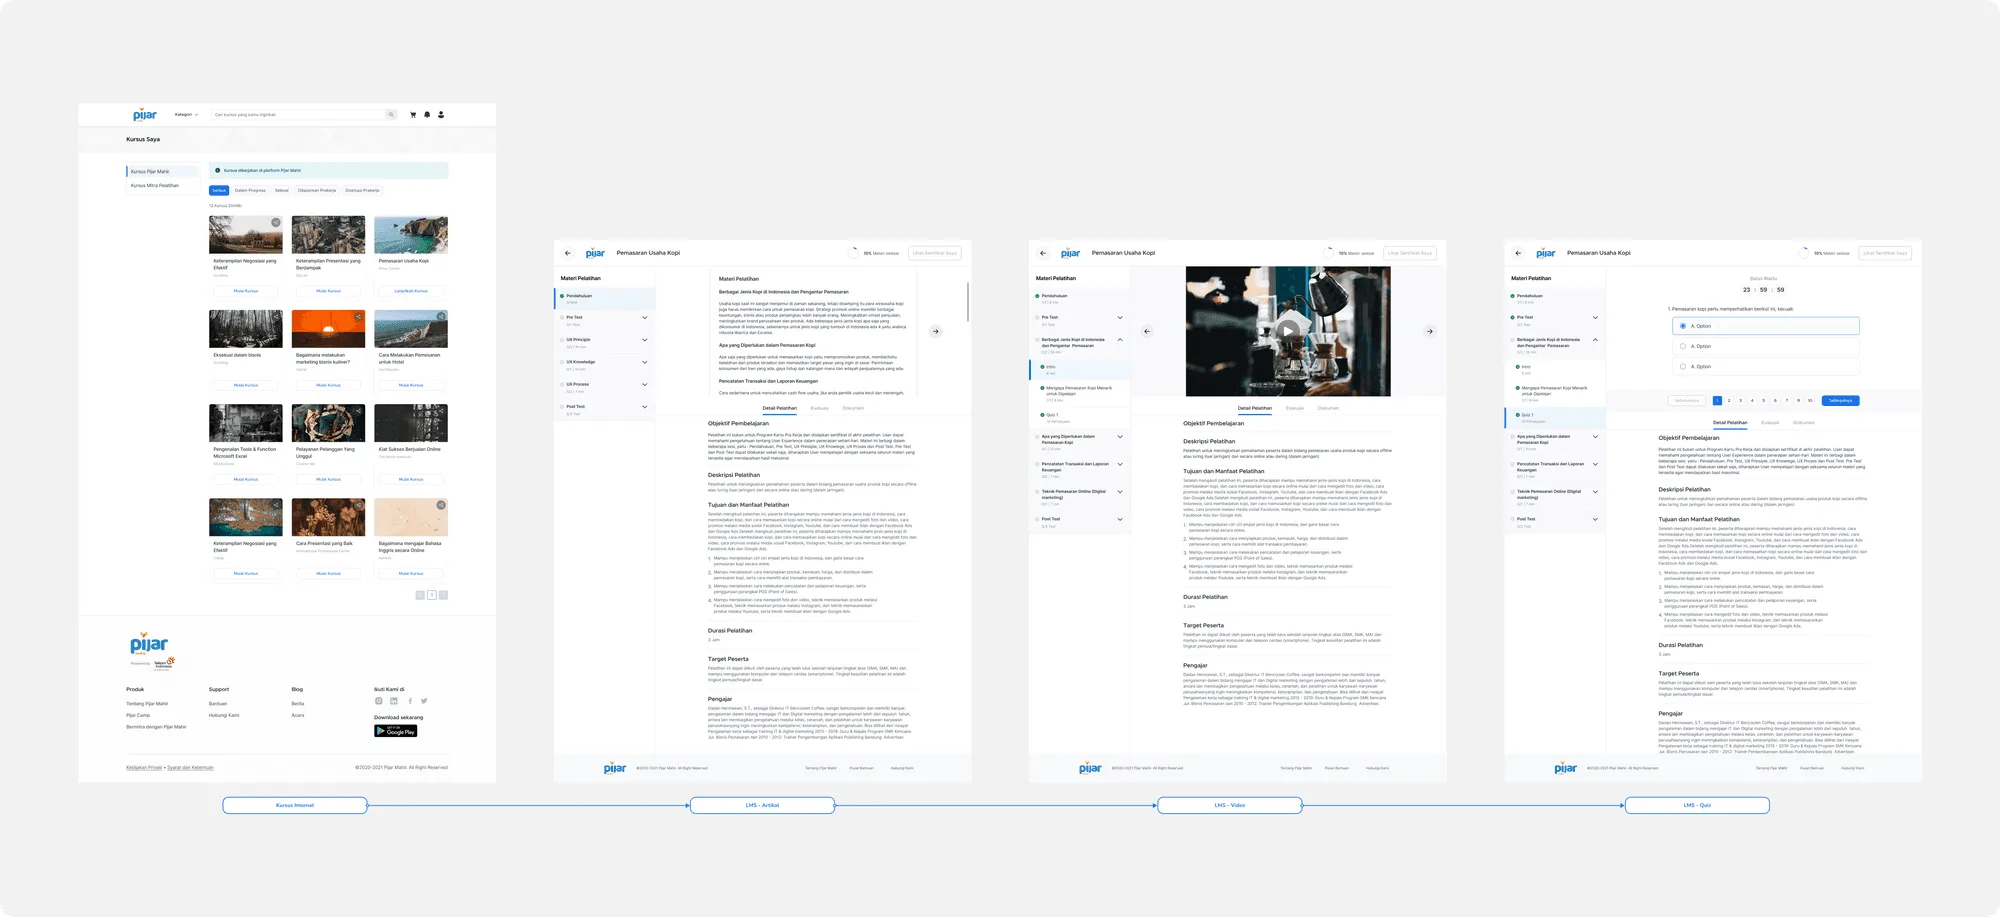
Task: Expand Post Test section in LMS Quiz sidebar
Action: click(1594, 519)
